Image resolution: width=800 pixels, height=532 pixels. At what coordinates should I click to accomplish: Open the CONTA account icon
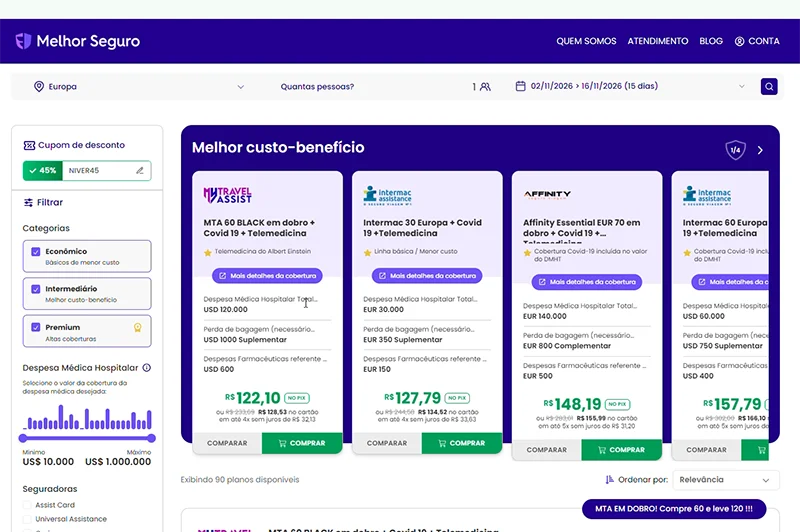point(739,41)
